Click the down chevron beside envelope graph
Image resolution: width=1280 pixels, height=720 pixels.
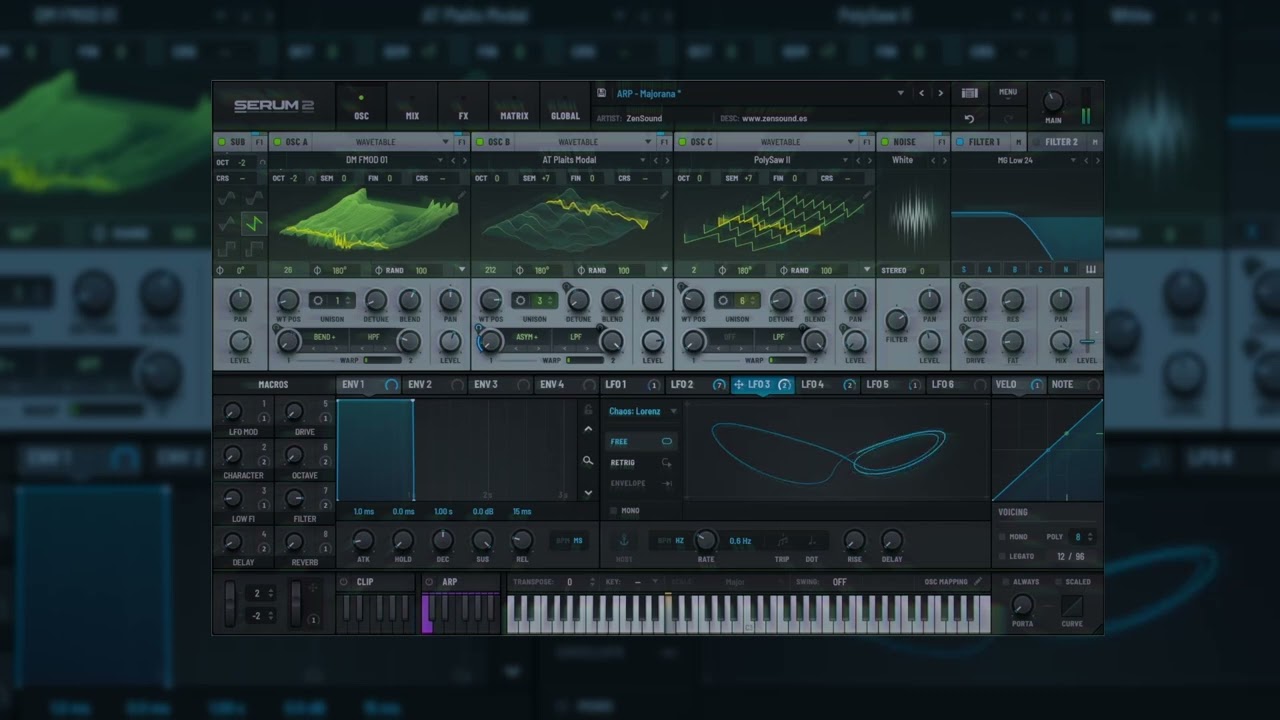(588, 493)
